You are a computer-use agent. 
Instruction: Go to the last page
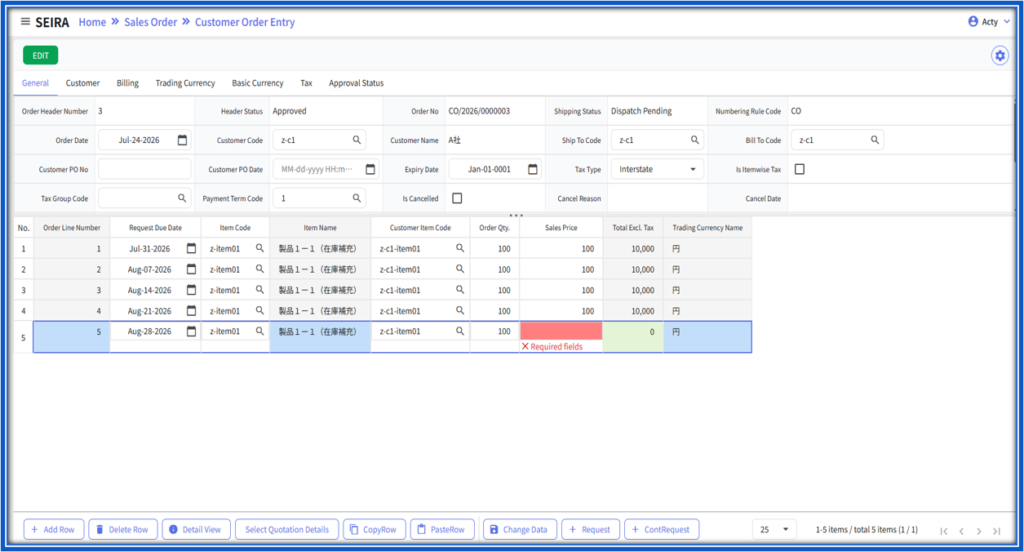coord(997,531)
